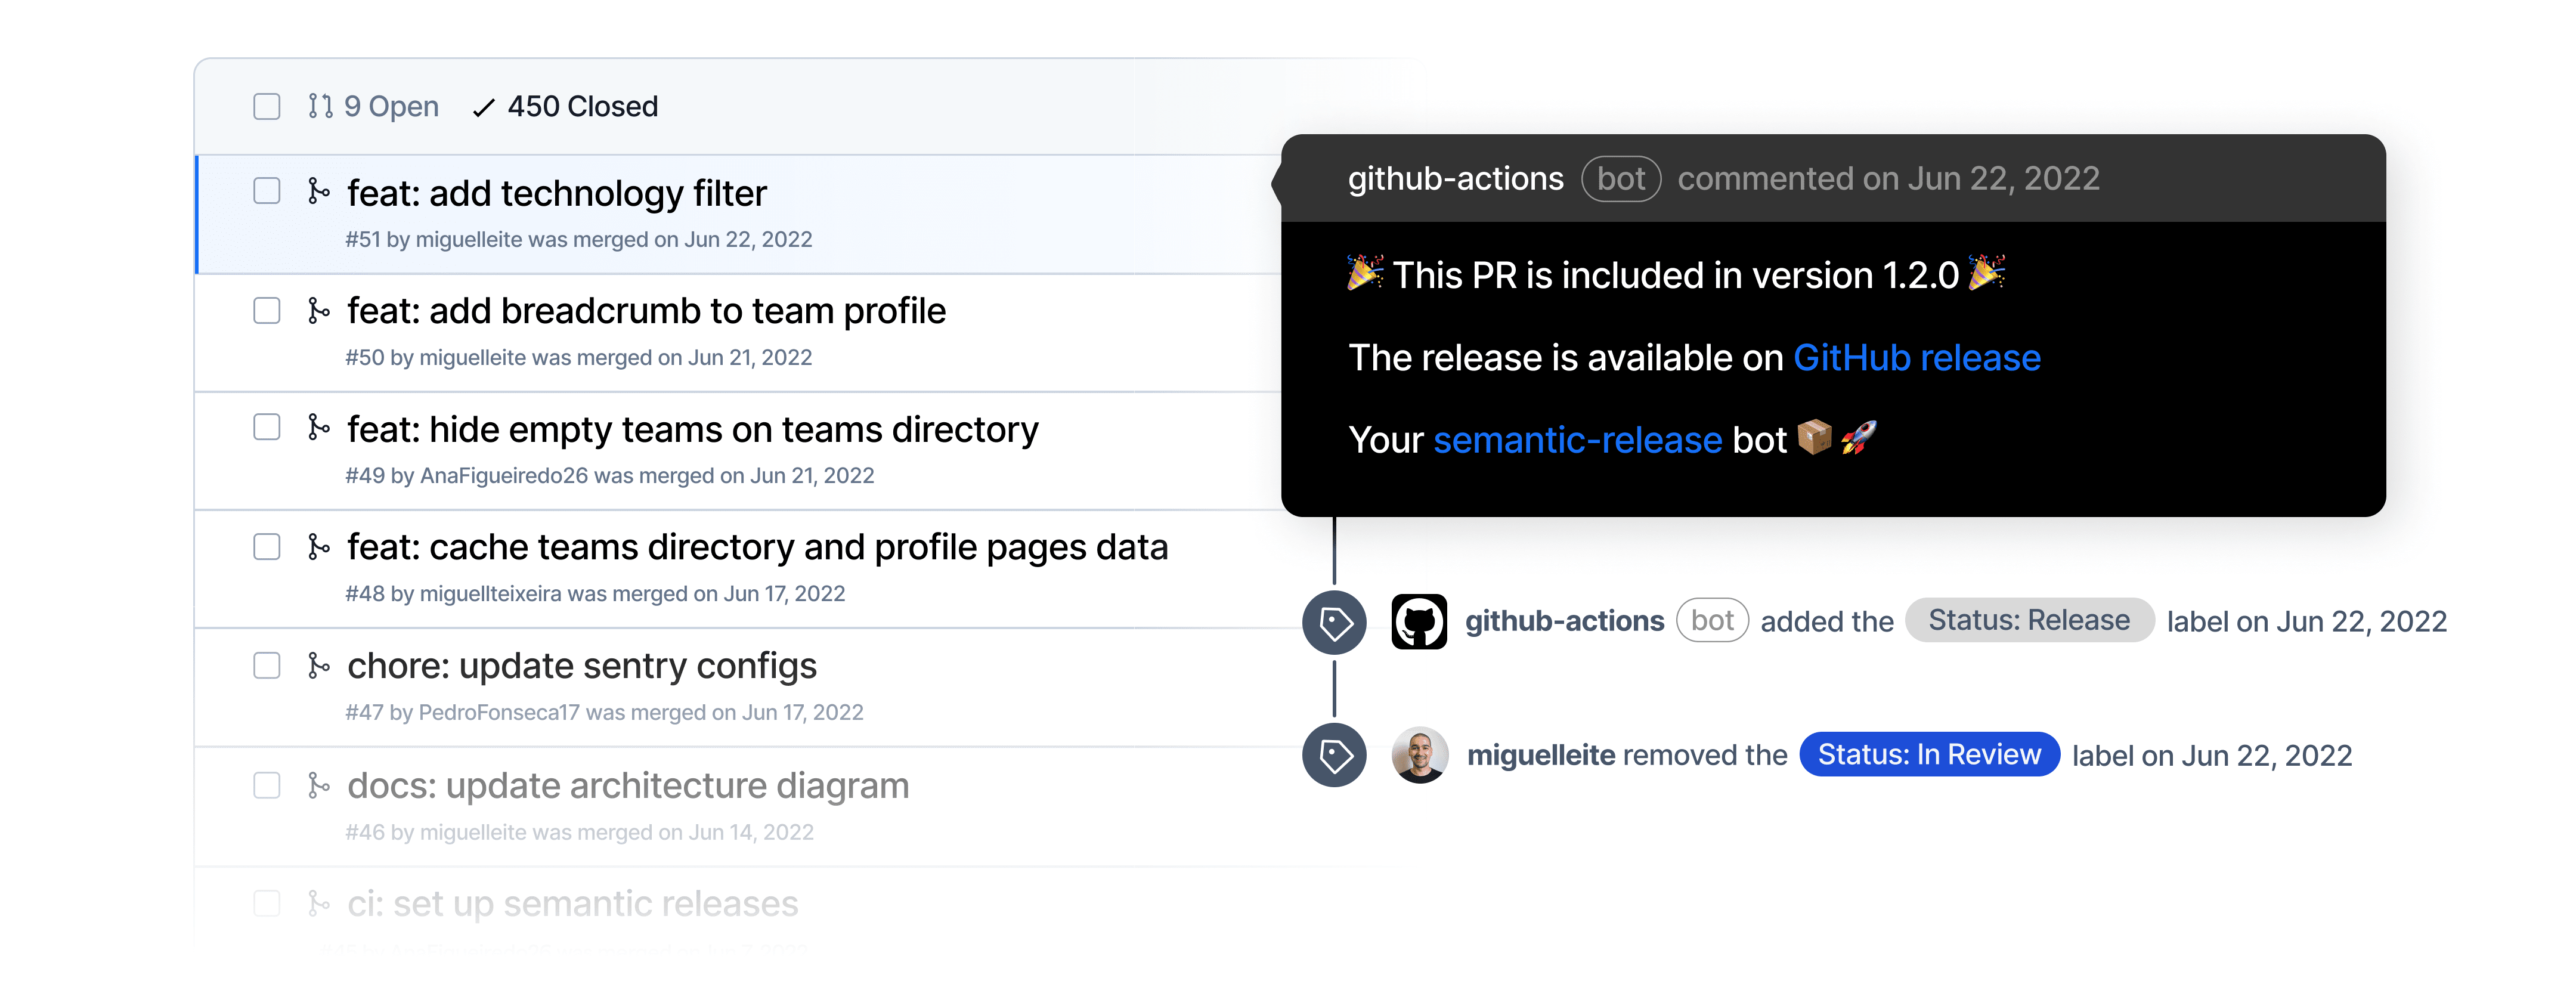Toggle the select-all checkbox in the list header
This screenshot has width=2576, height=984.
[x=266, y=105]
